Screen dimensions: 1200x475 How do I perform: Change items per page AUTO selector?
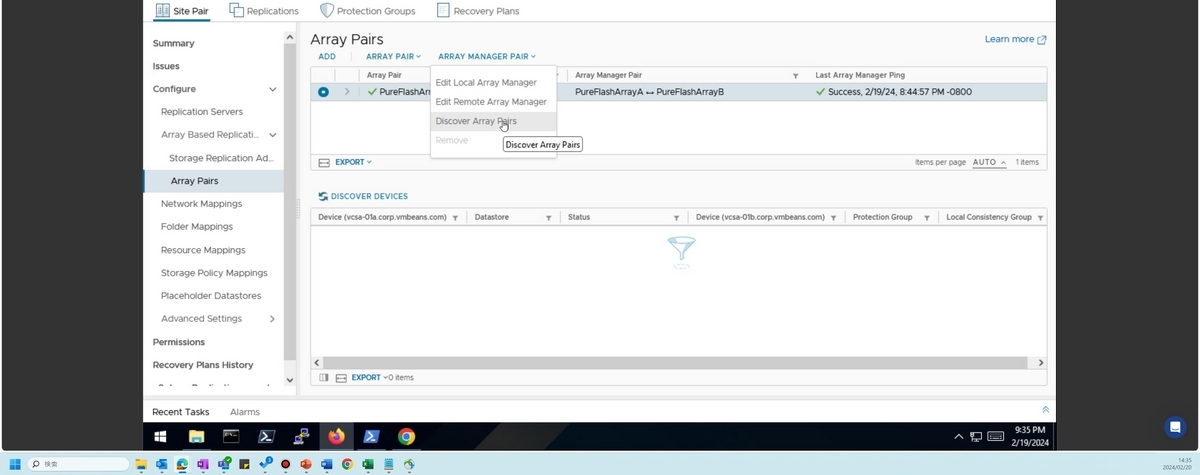989,162
